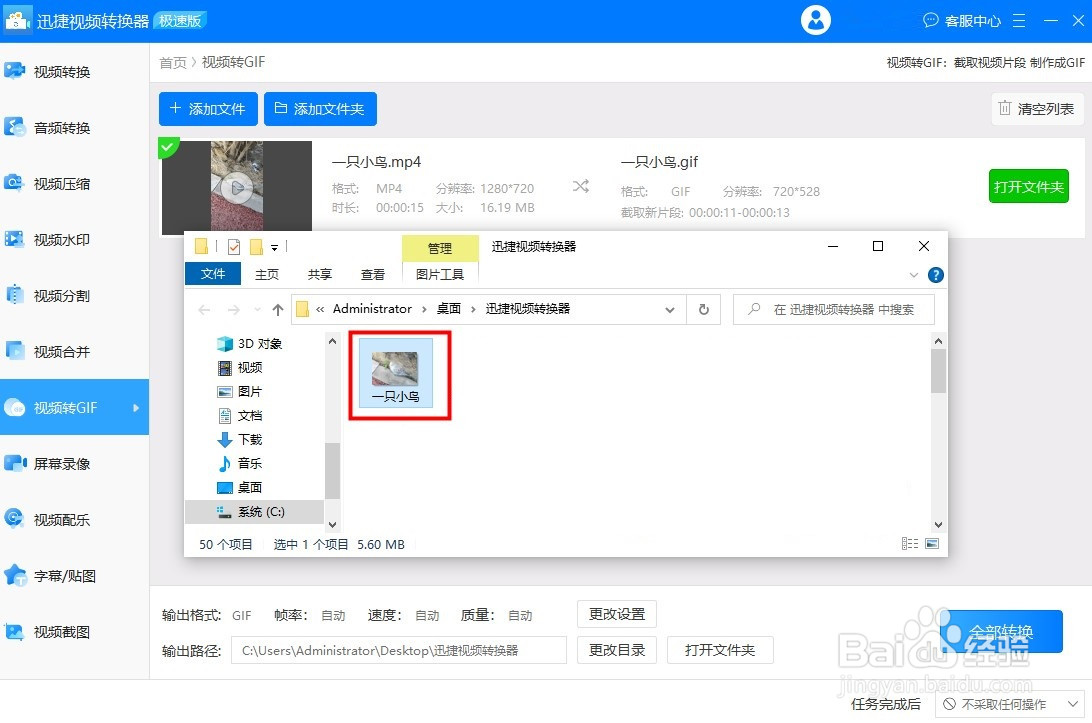1092x723 pixels.
Task: Select 文档 in Explorer navigation pane
Action: [x=241, y=416]
